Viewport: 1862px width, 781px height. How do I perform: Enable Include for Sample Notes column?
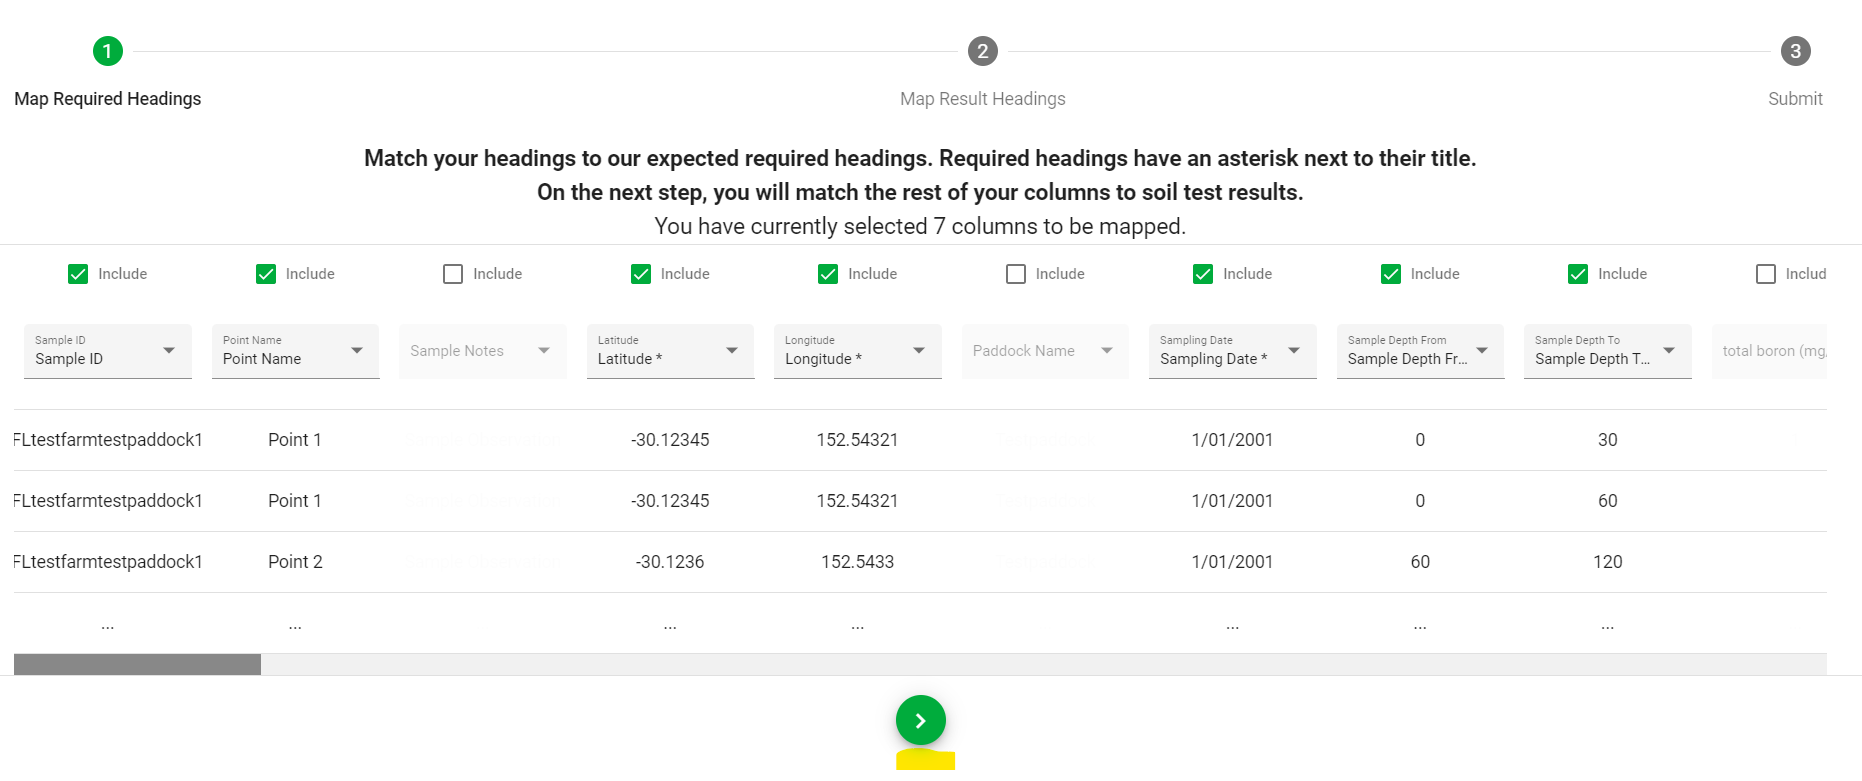453,274
